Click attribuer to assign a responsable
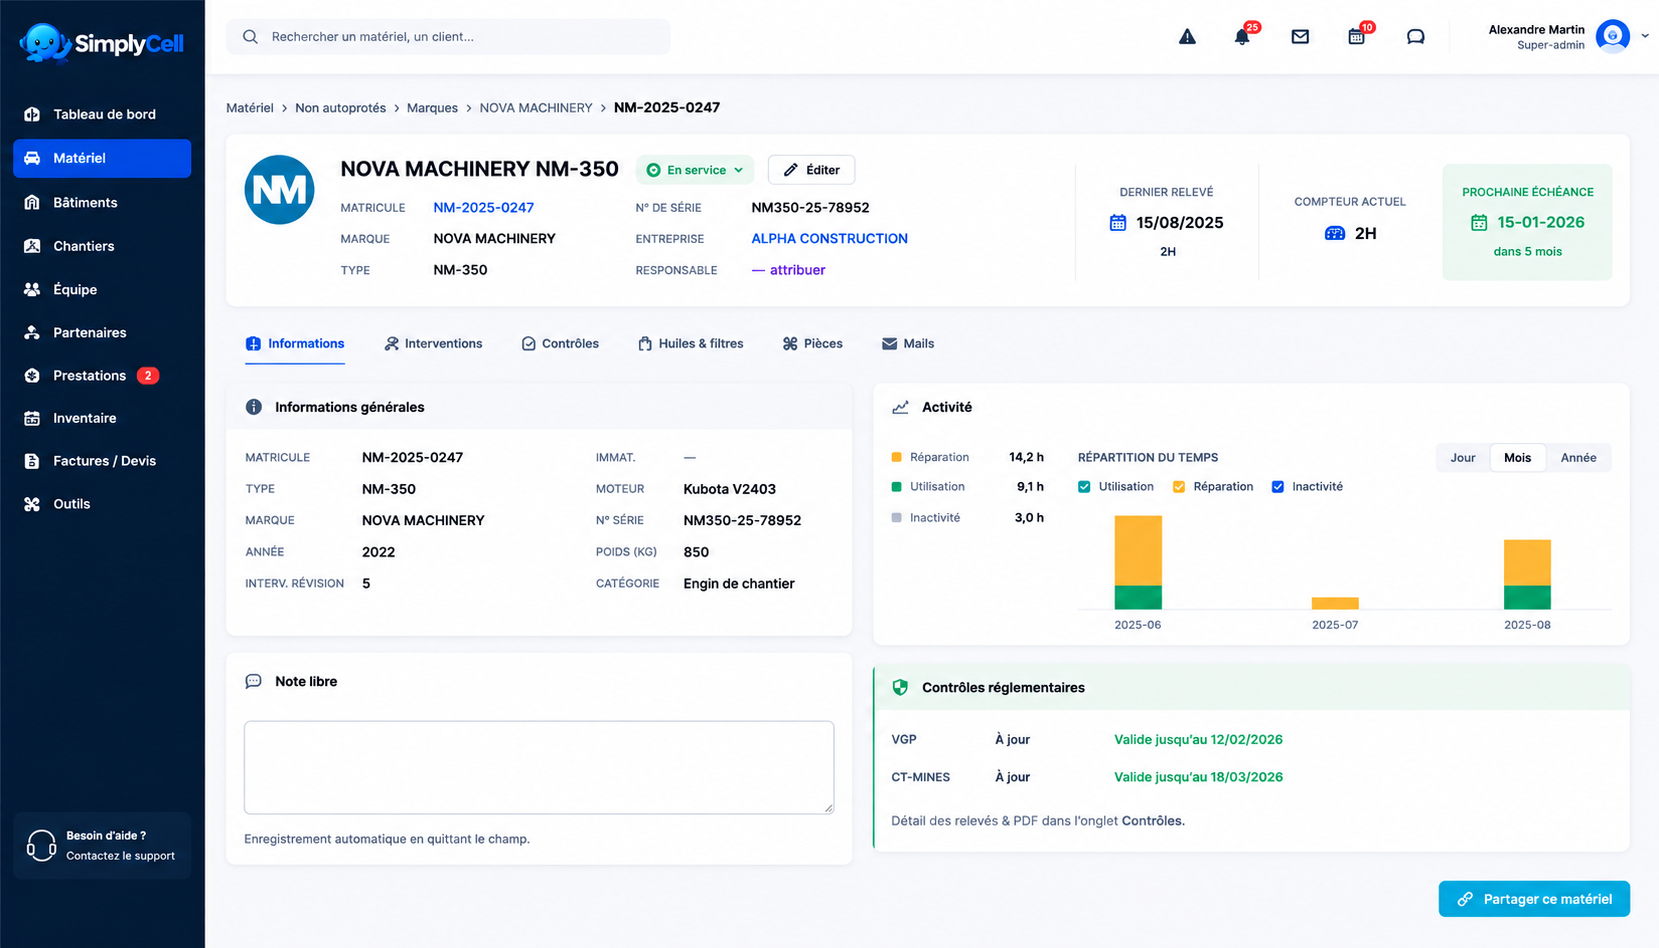This screenshot has width=1659, height=948. pyautogui.click(x=797, y=270)
